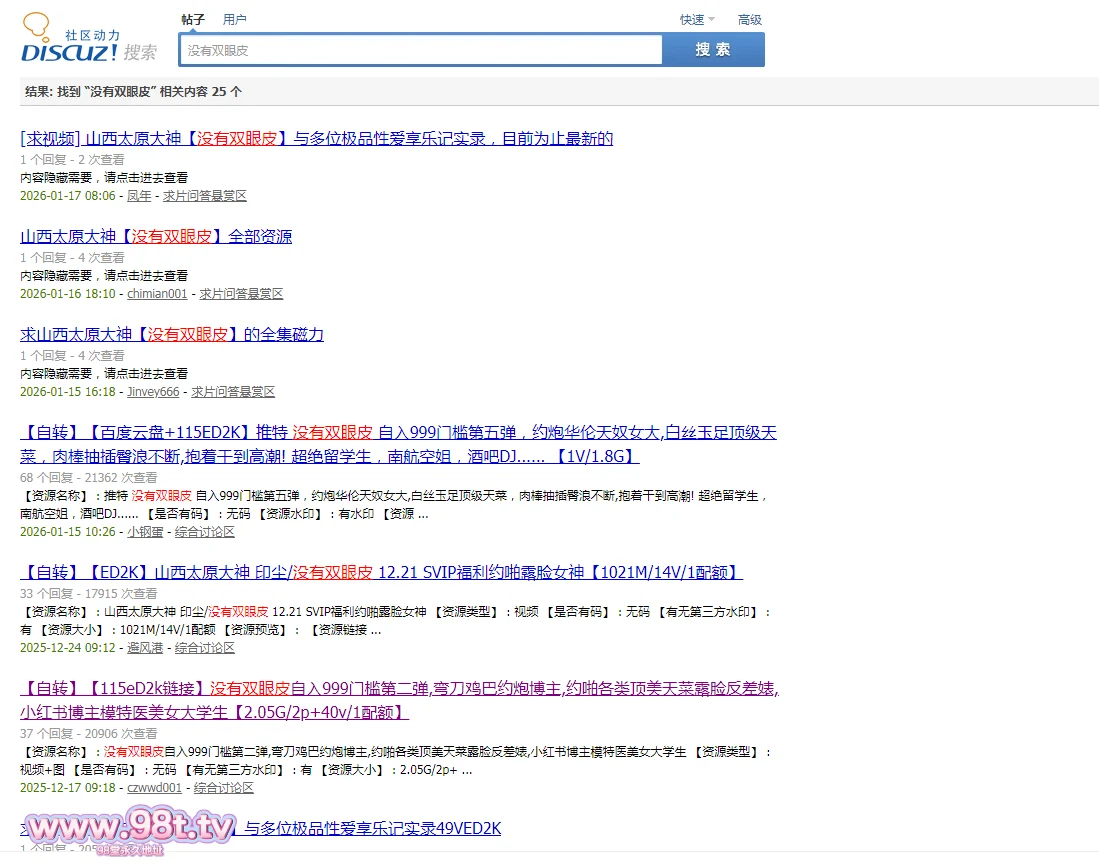Screen dimensions: 1099x865
Task: Open author chimian001's profile
Action: pos(157,294)
